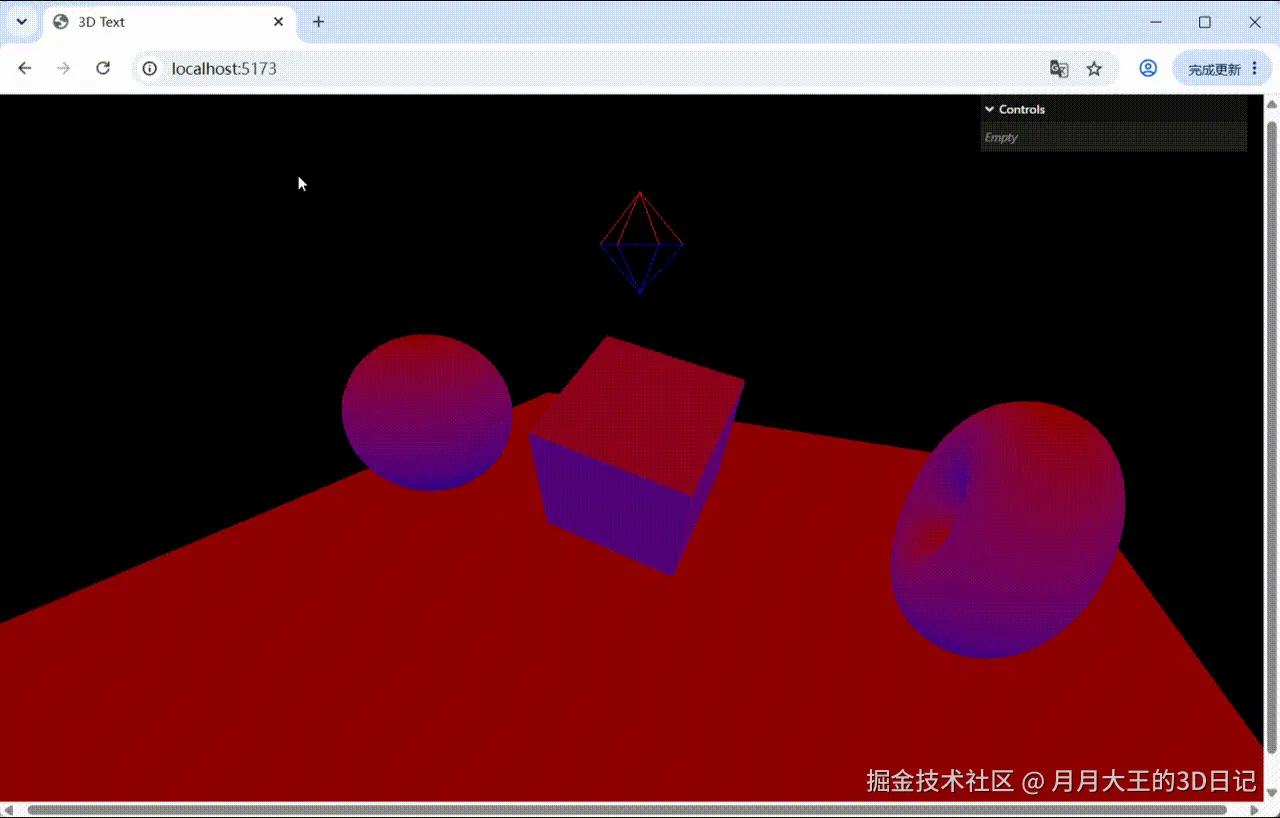
Task: Focus the localhost:5173 address bar
Action: 625,68
